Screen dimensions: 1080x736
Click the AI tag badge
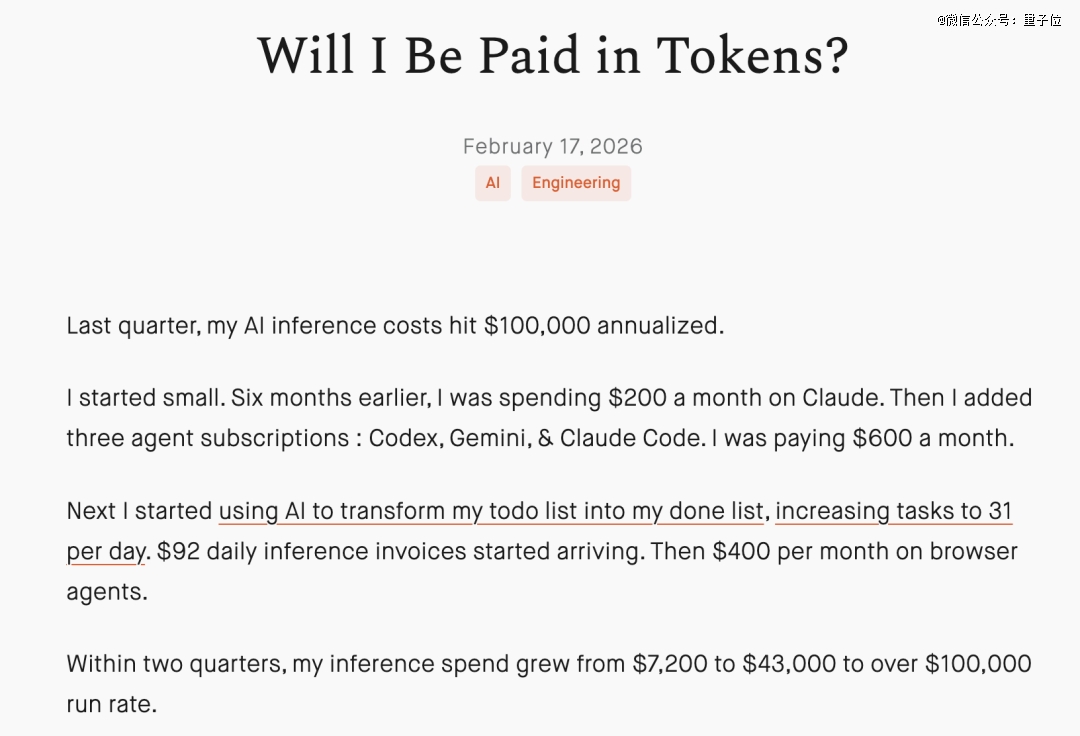click(x=492, y=183)
